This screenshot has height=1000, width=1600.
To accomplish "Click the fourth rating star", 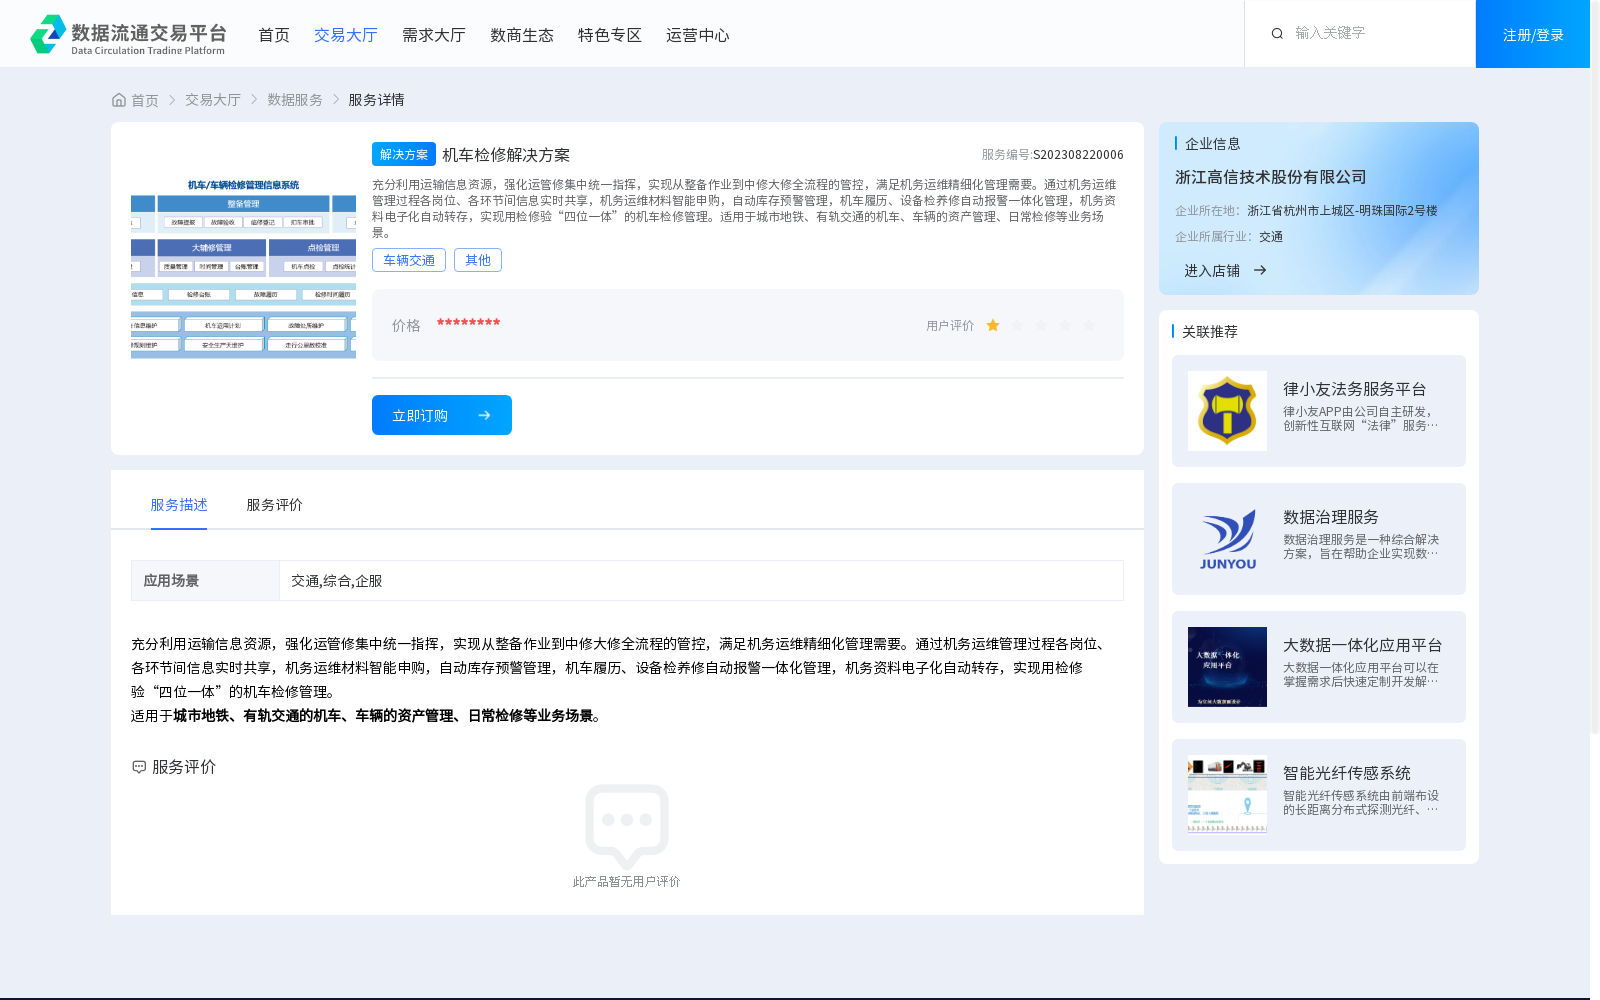I will pos(1065,325).
